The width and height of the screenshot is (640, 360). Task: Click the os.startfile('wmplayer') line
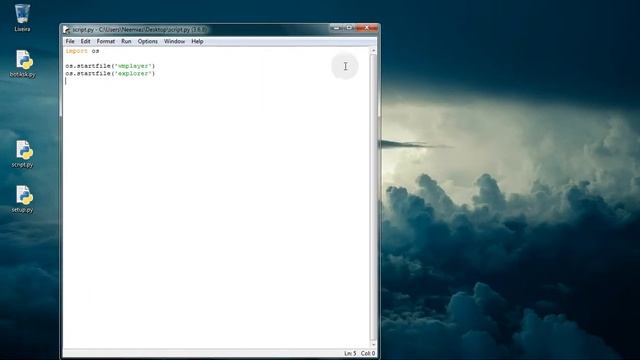pyautogui.click(x=110, y=66)
